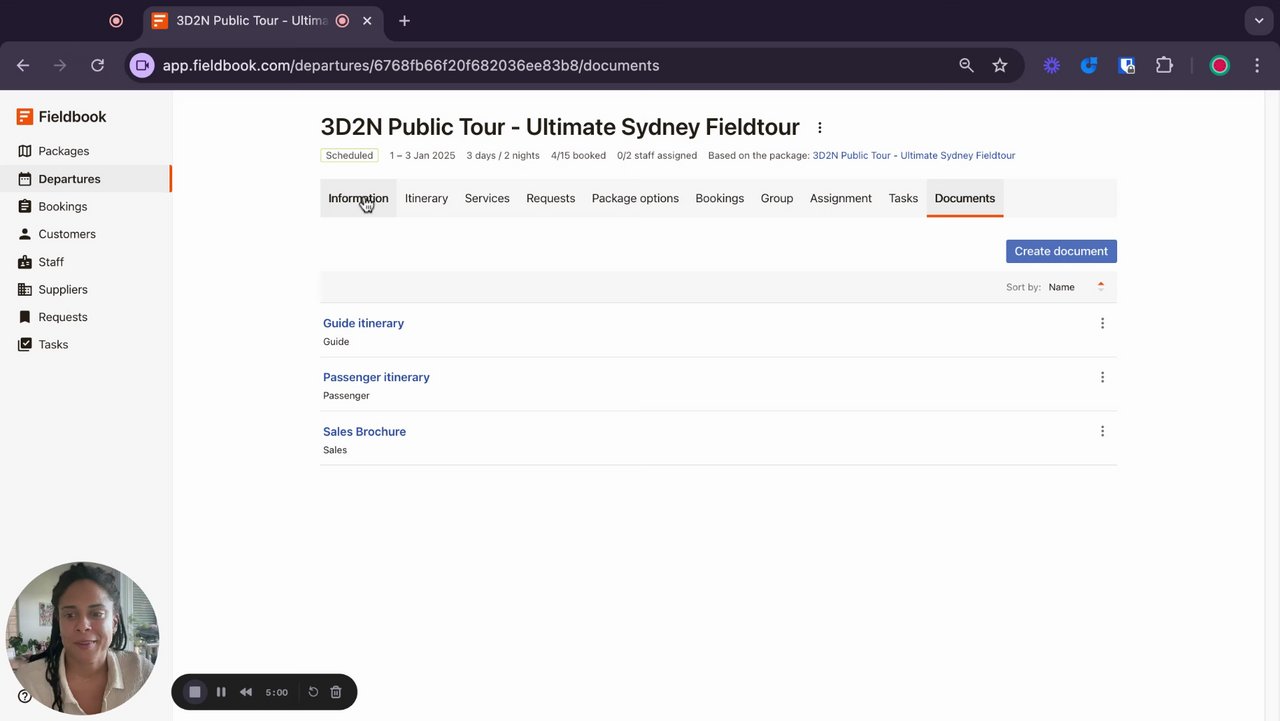Click the Tasks checklist icon in sidebar
The image size is (1280, 721).
click(25, 345)
